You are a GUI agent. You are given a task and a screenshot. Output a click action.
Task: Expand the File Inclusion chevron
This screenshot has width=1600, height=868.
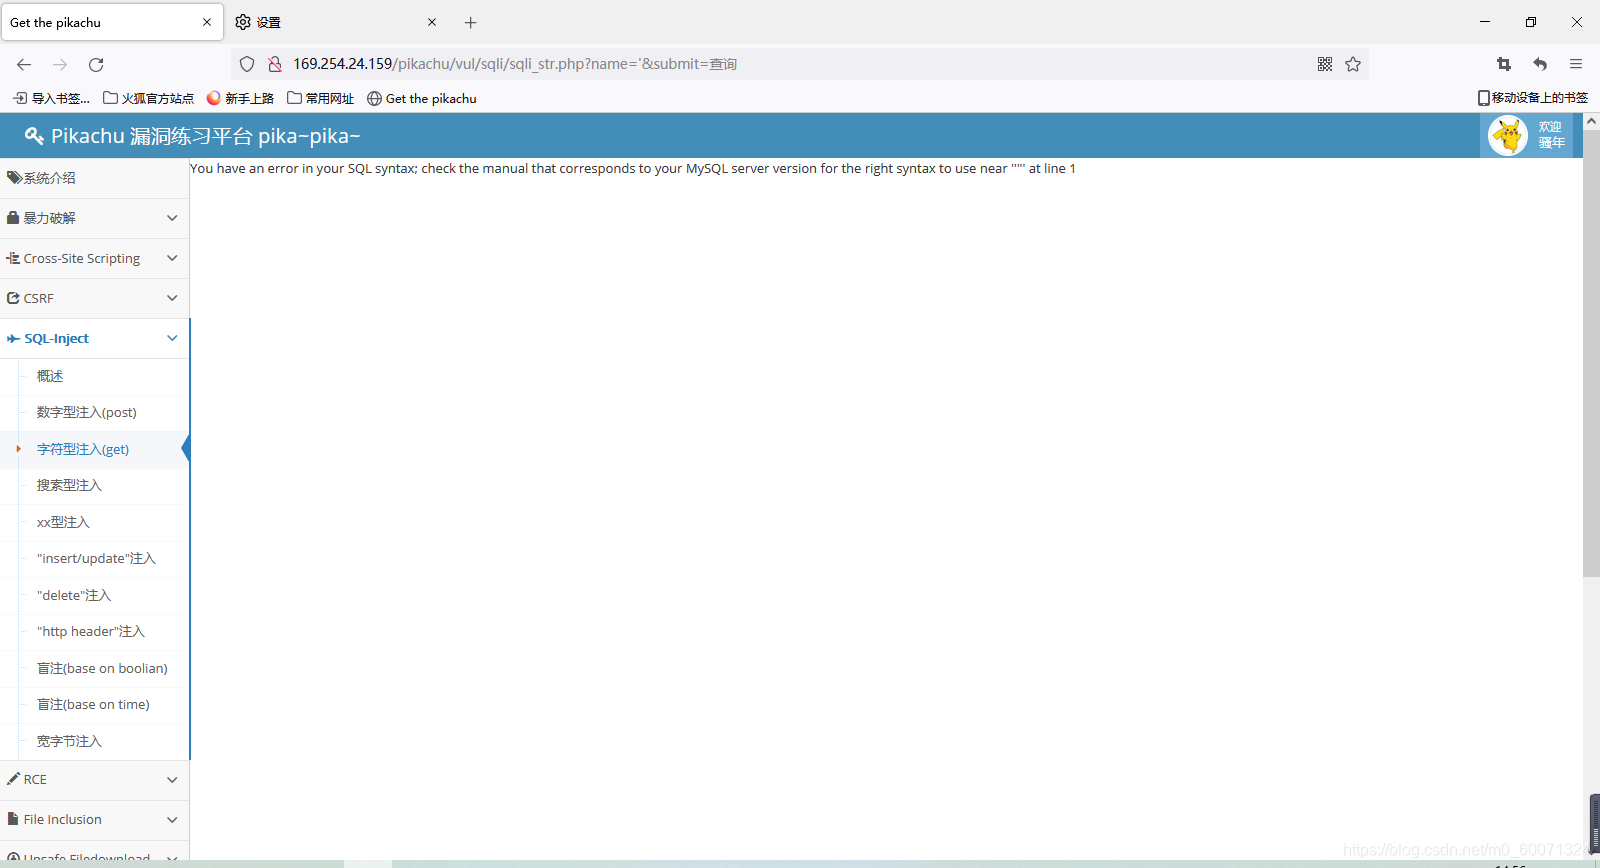[x=172, y=819]
